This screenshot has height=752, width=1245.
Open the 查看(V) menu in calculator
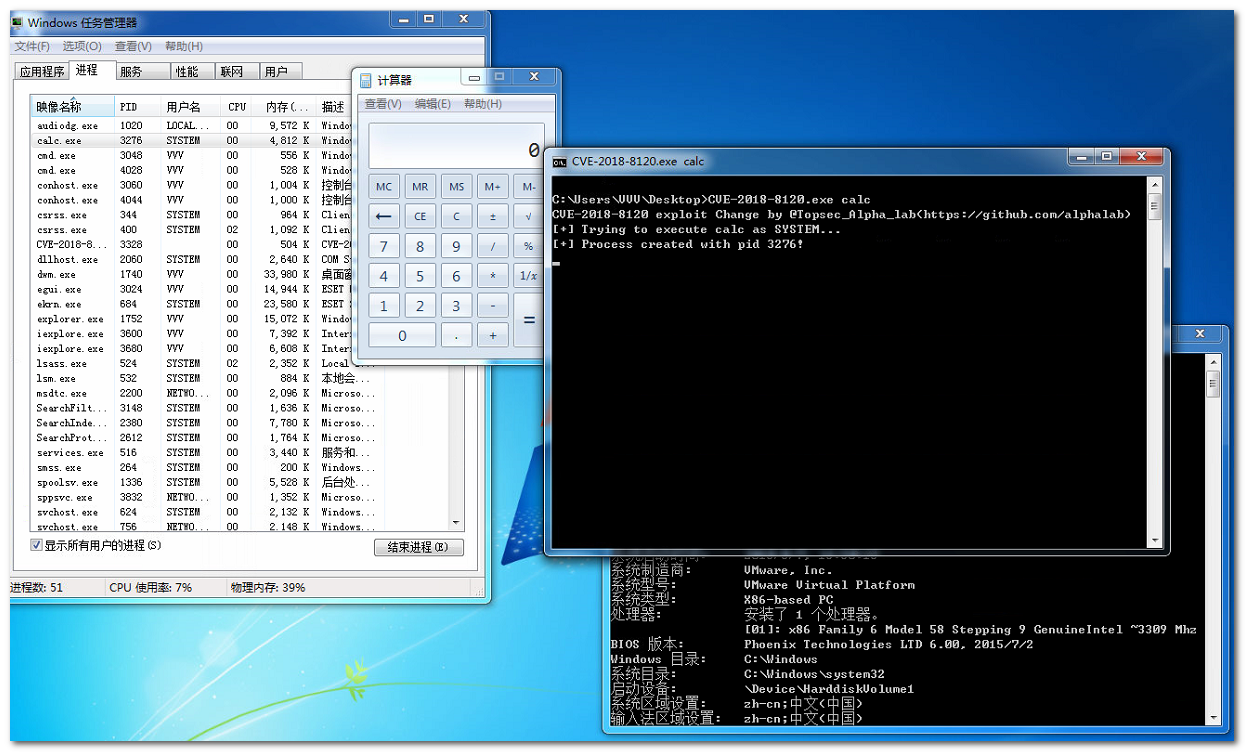383,104
